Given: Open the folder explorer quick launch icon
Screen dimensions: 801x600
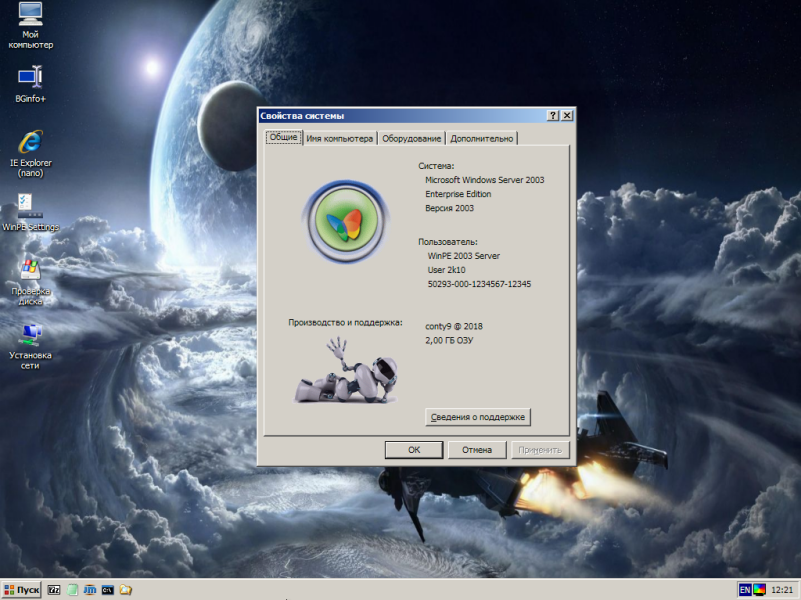Looking at the screenshot, I should click(x=126, y=590).
